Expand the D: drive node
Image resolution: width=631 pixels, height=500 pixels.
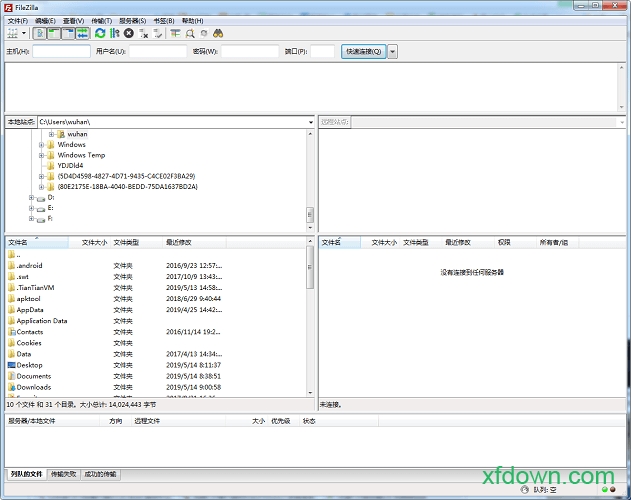tap(31, 197)
